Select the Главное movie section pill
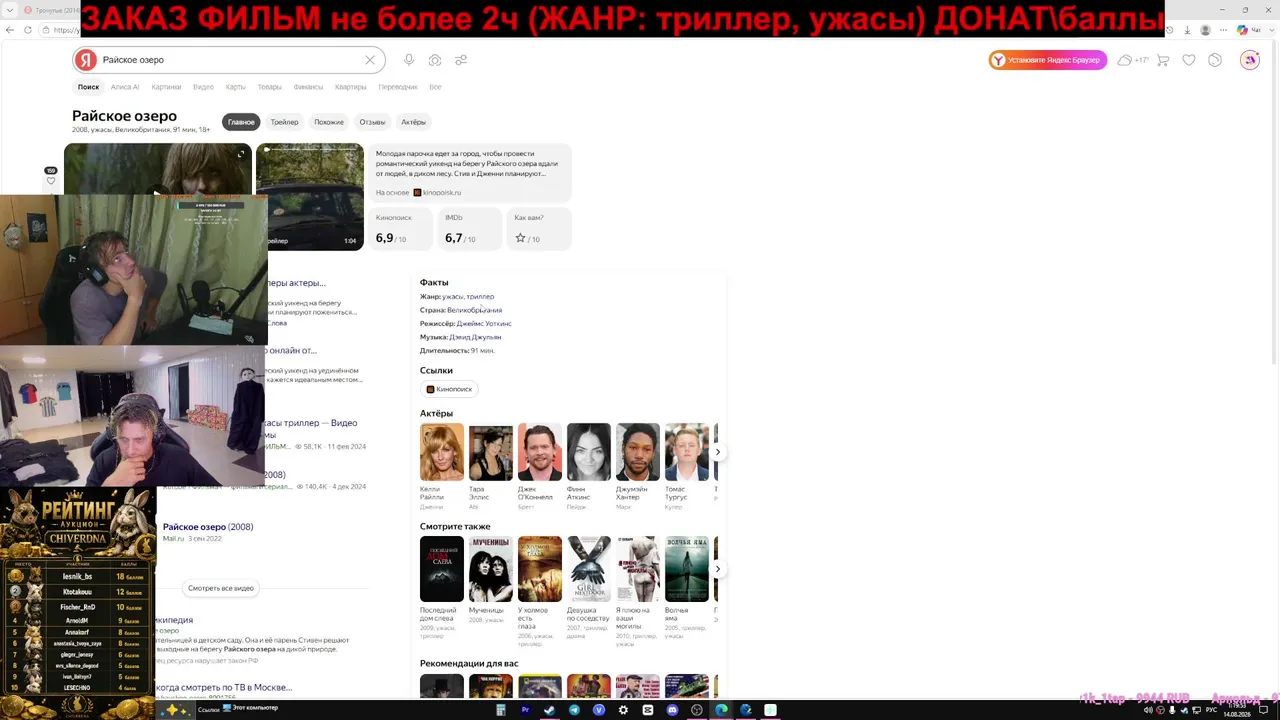The image size is (1280, 720). (x=241, y=122)
